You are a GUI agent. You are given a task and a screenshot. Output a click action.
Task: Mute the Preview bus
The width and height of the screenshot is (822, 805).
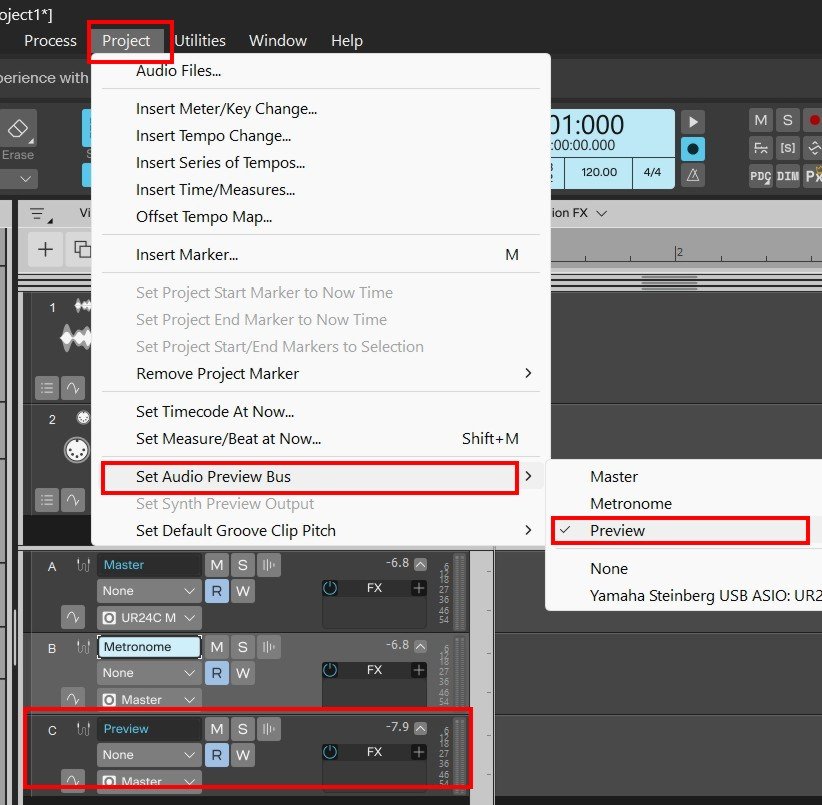[x=216, y=729]
